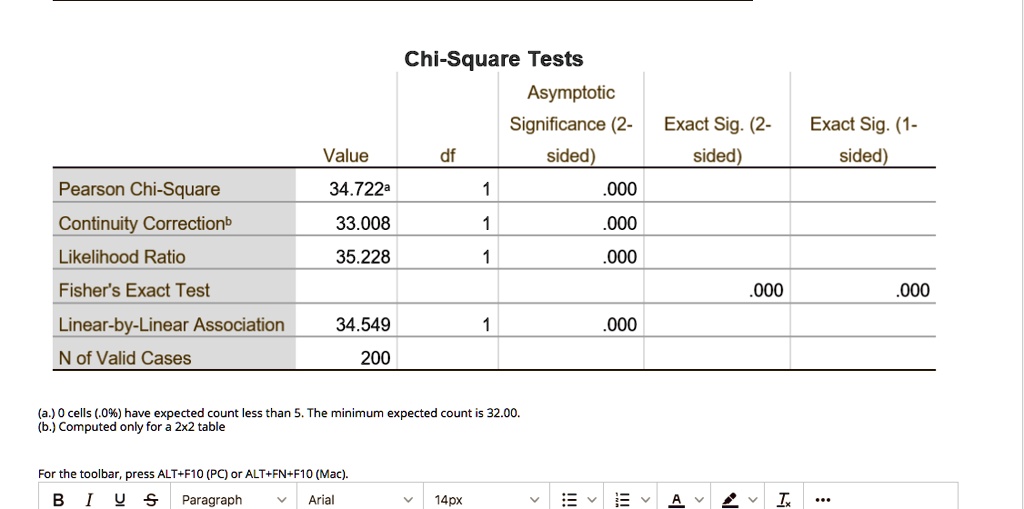Select the value 35.228 in the table
Screen dimensions: 1024x509
tap(362, 257)
